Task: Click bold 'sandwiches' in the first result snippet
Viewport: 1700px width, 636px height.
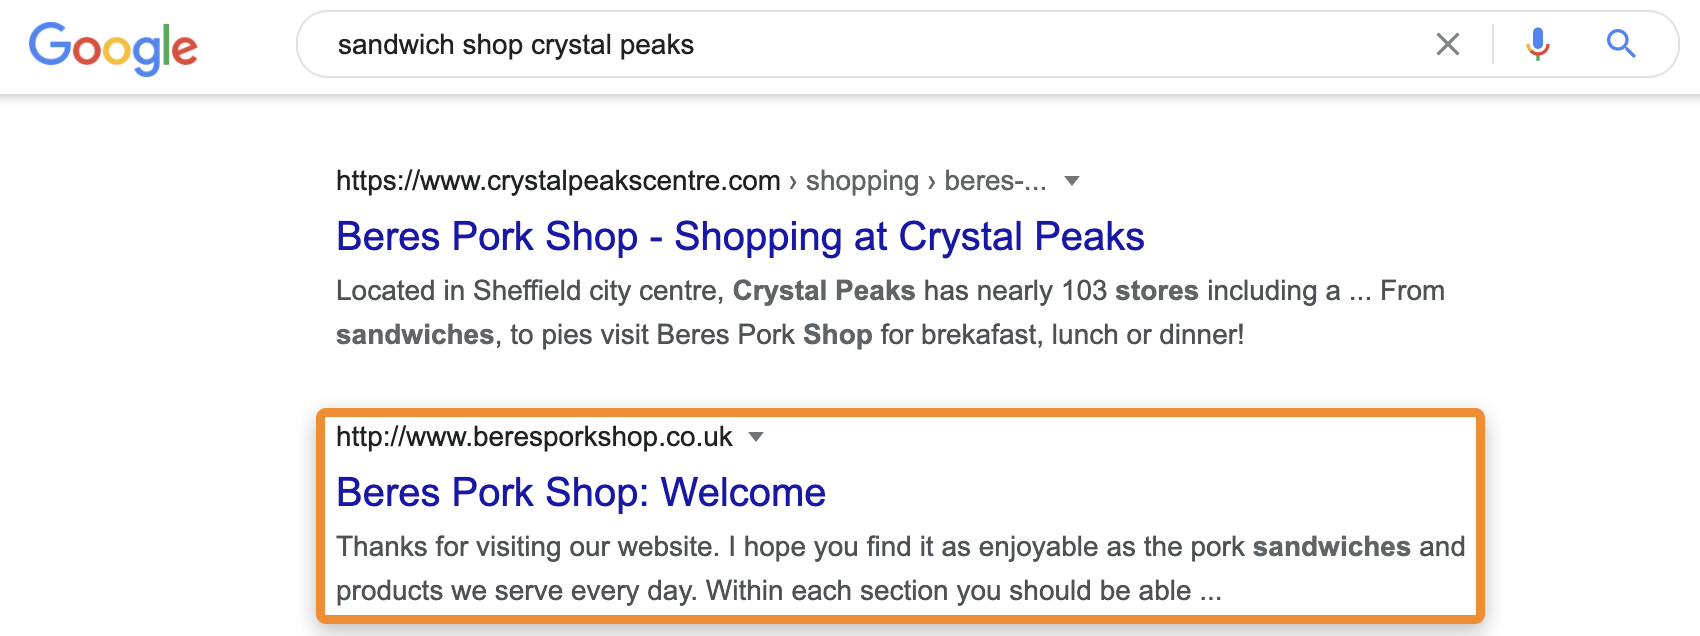Action: [415, 335]
